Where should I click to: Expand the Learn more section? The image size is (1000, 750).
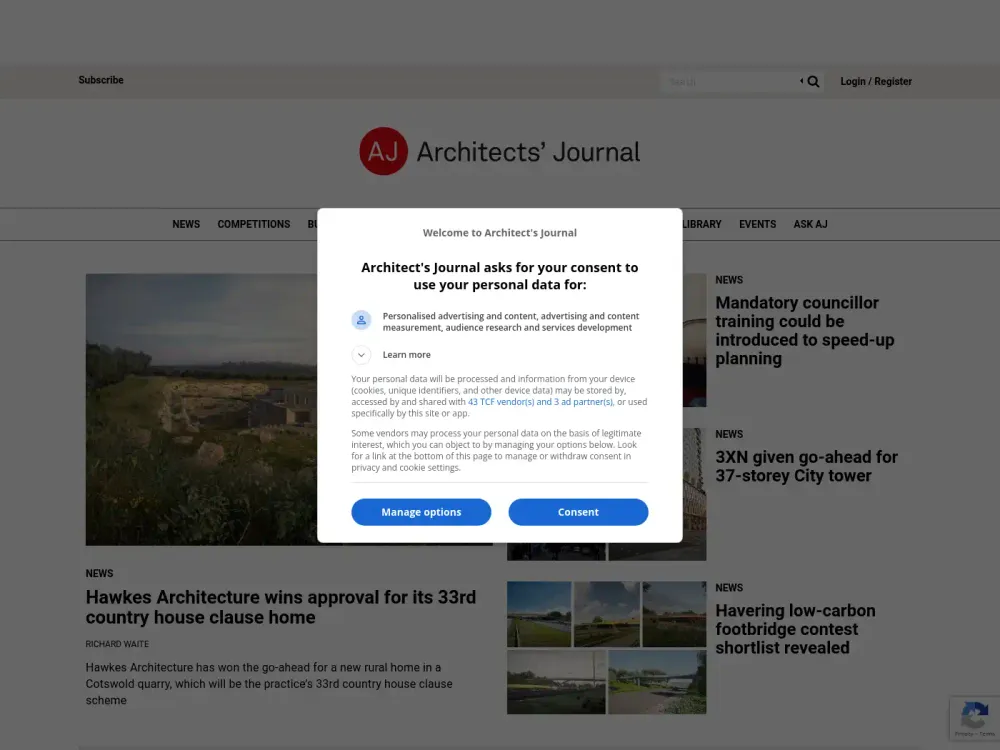(x=406, y=354)
